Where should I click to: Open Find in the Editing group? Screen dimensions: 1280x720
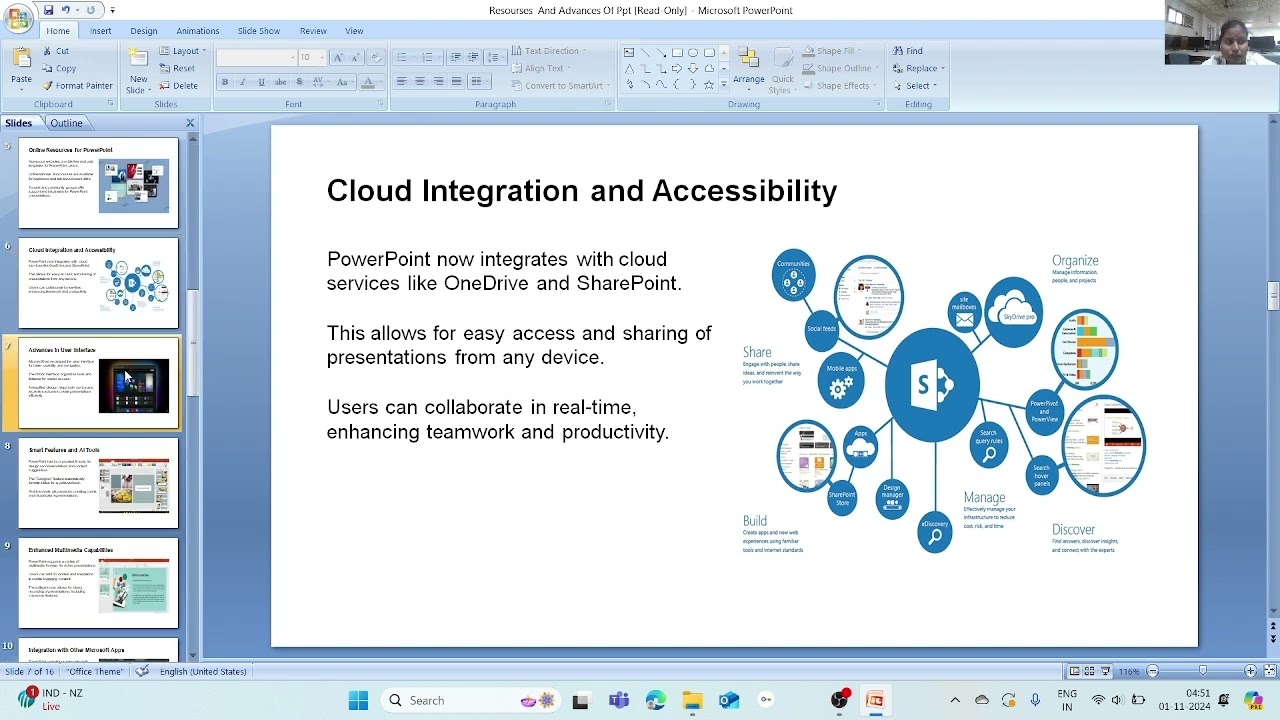pos(907,51)
